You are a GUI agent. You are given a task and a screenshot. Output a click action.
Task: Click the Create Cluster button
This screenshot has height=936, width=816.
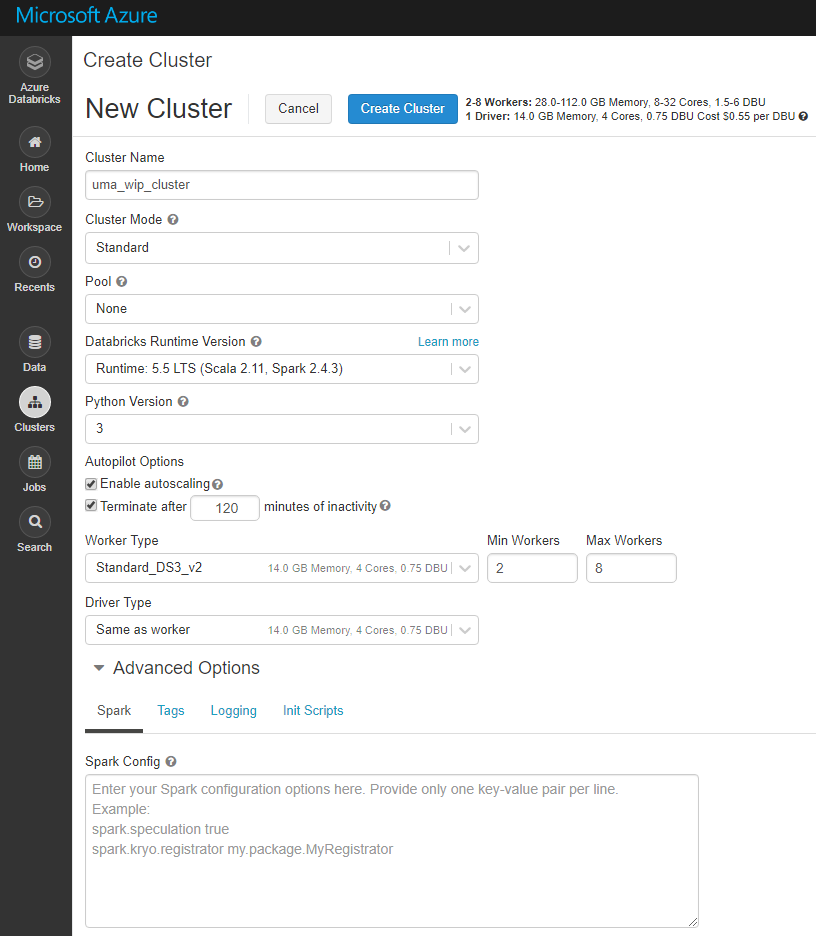pyautogui.click(x=403, y=109)
